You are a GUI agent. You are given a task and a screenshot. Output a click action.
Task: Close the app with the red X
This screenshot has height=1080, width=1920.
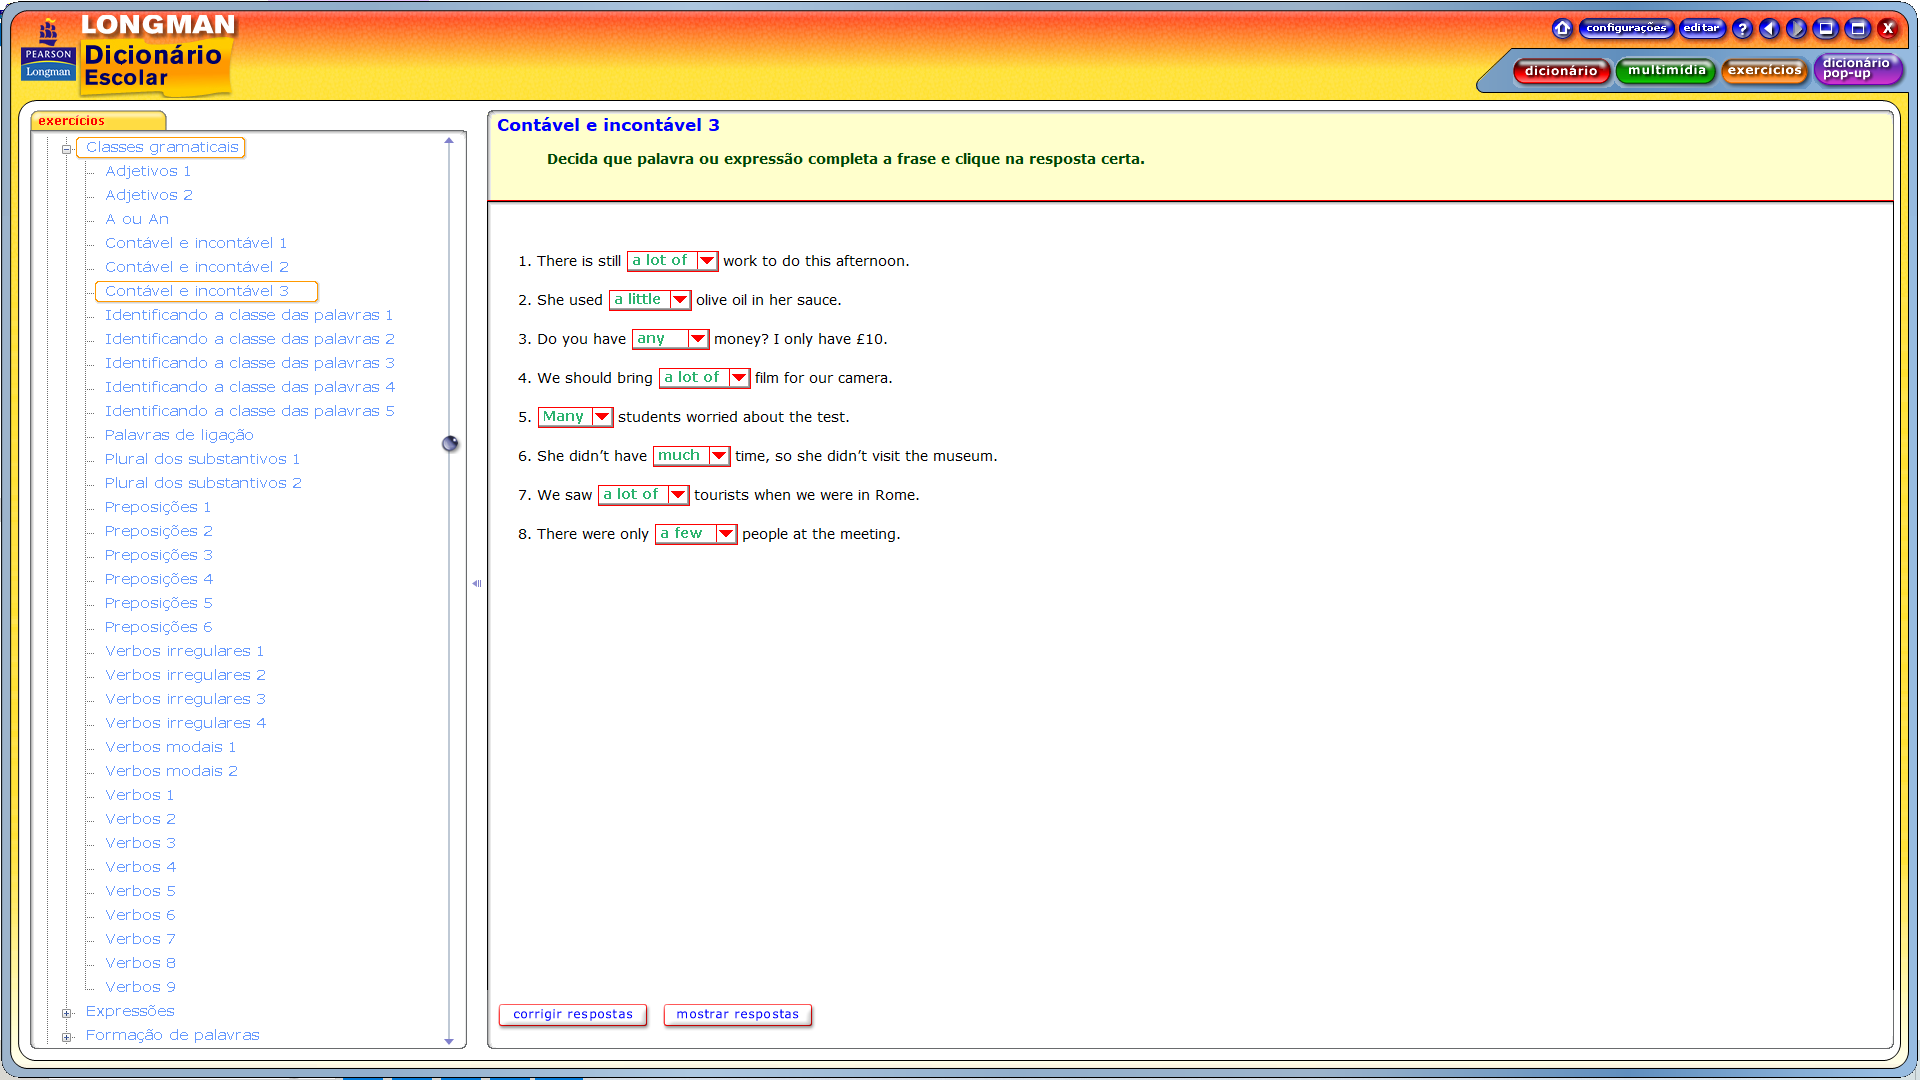1888,28
